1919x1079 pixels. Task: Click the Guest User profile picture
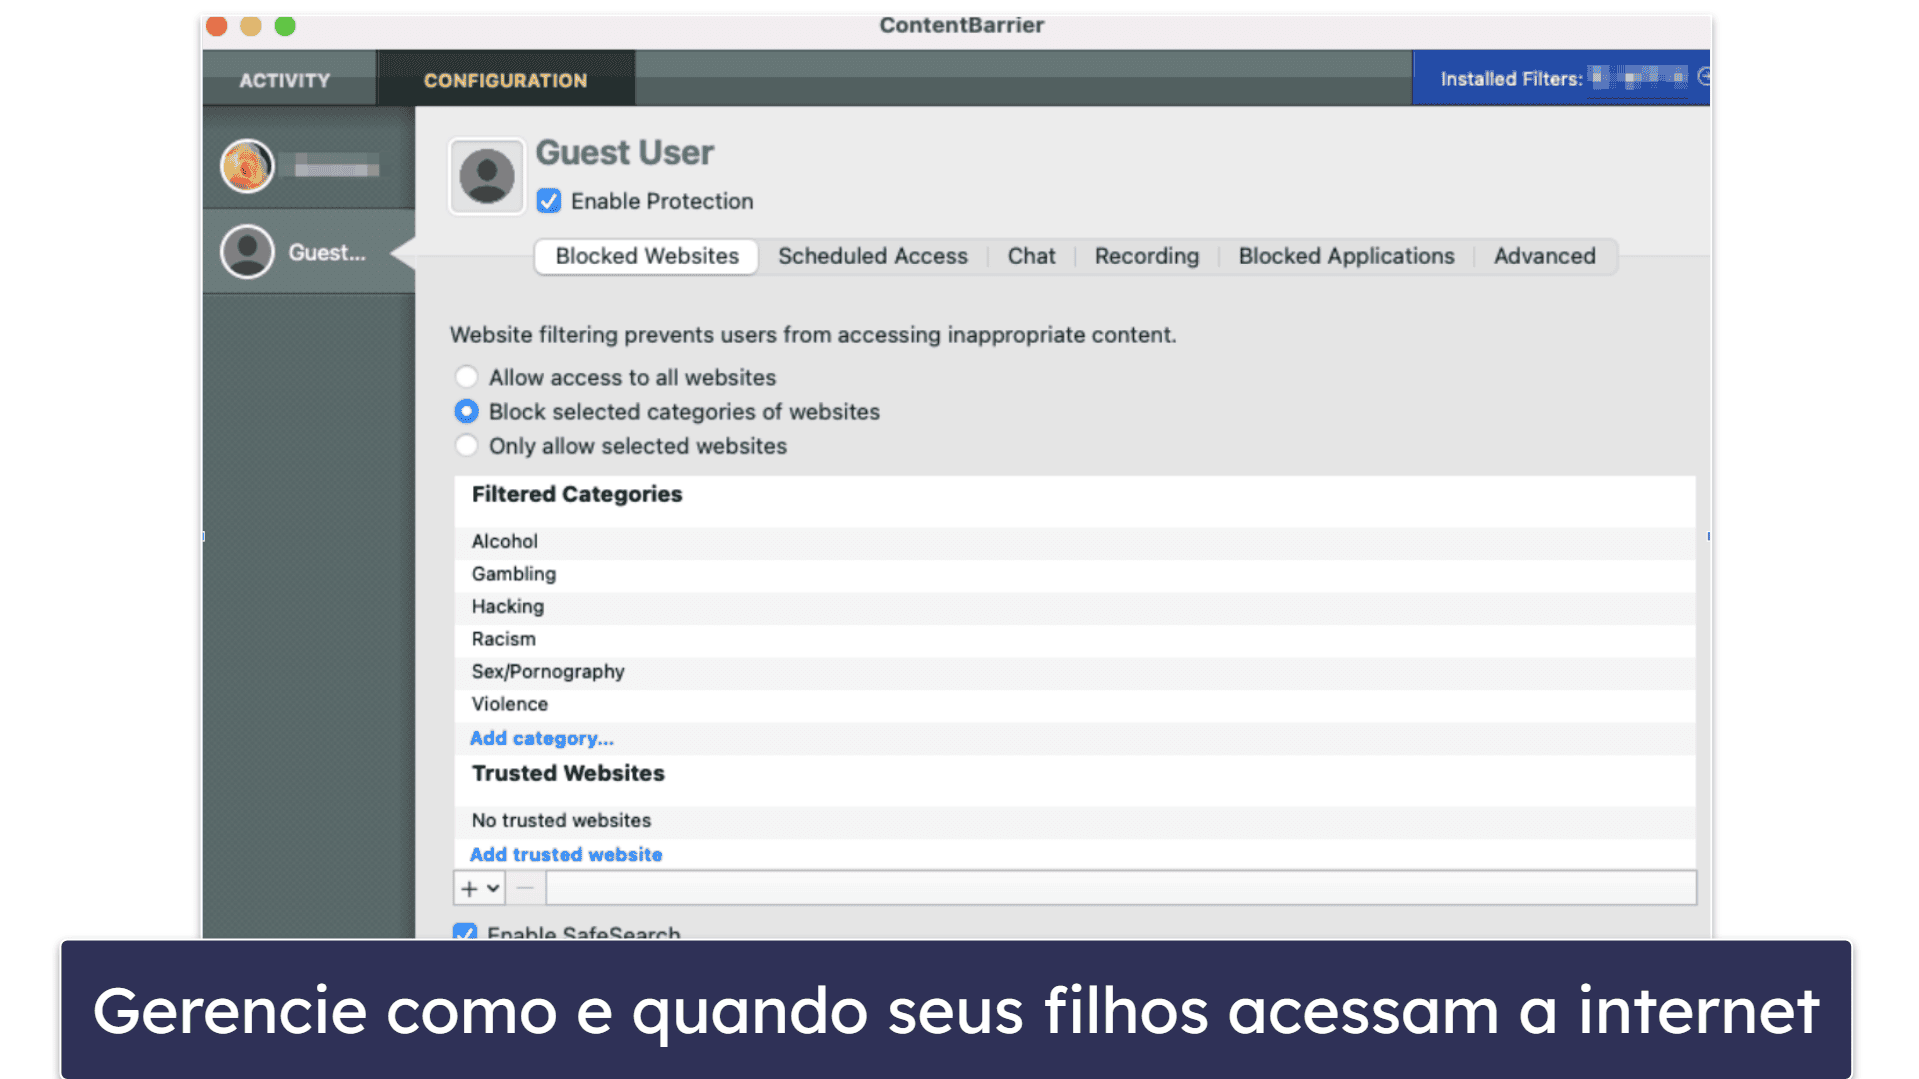point(487,176)
